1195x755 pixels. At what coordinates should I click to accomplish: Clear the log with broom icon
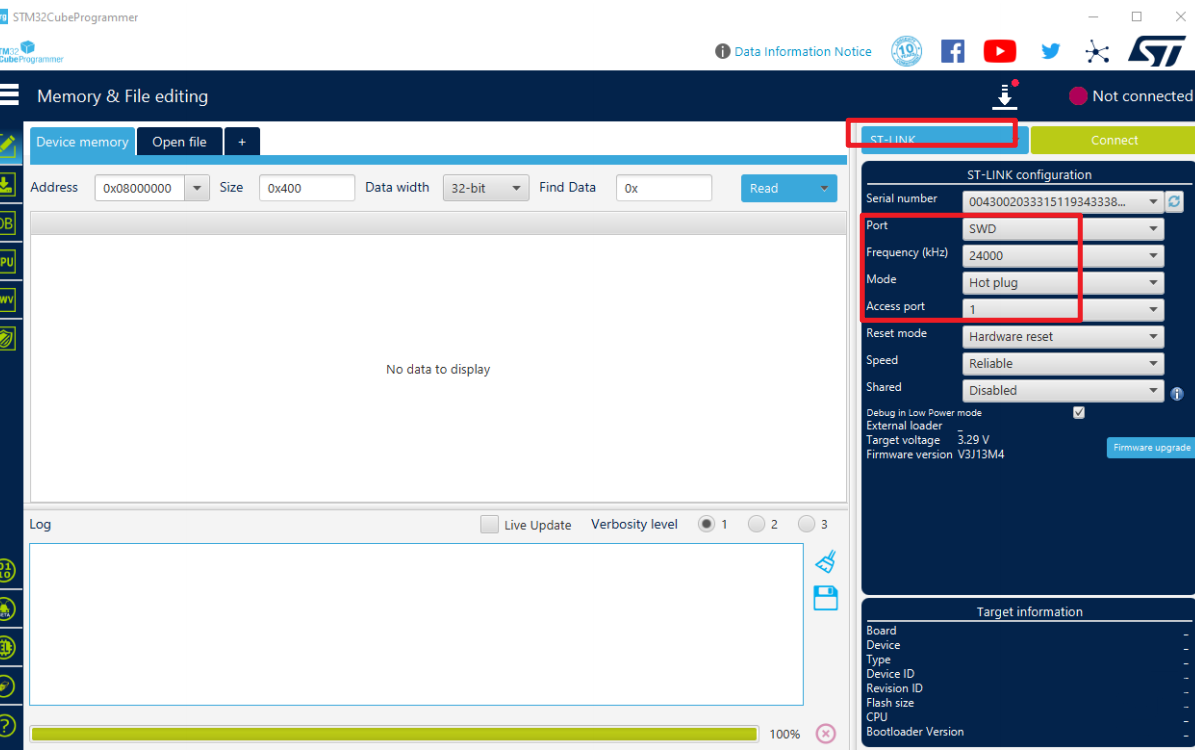pyautogui.click(x=825, y=562)
